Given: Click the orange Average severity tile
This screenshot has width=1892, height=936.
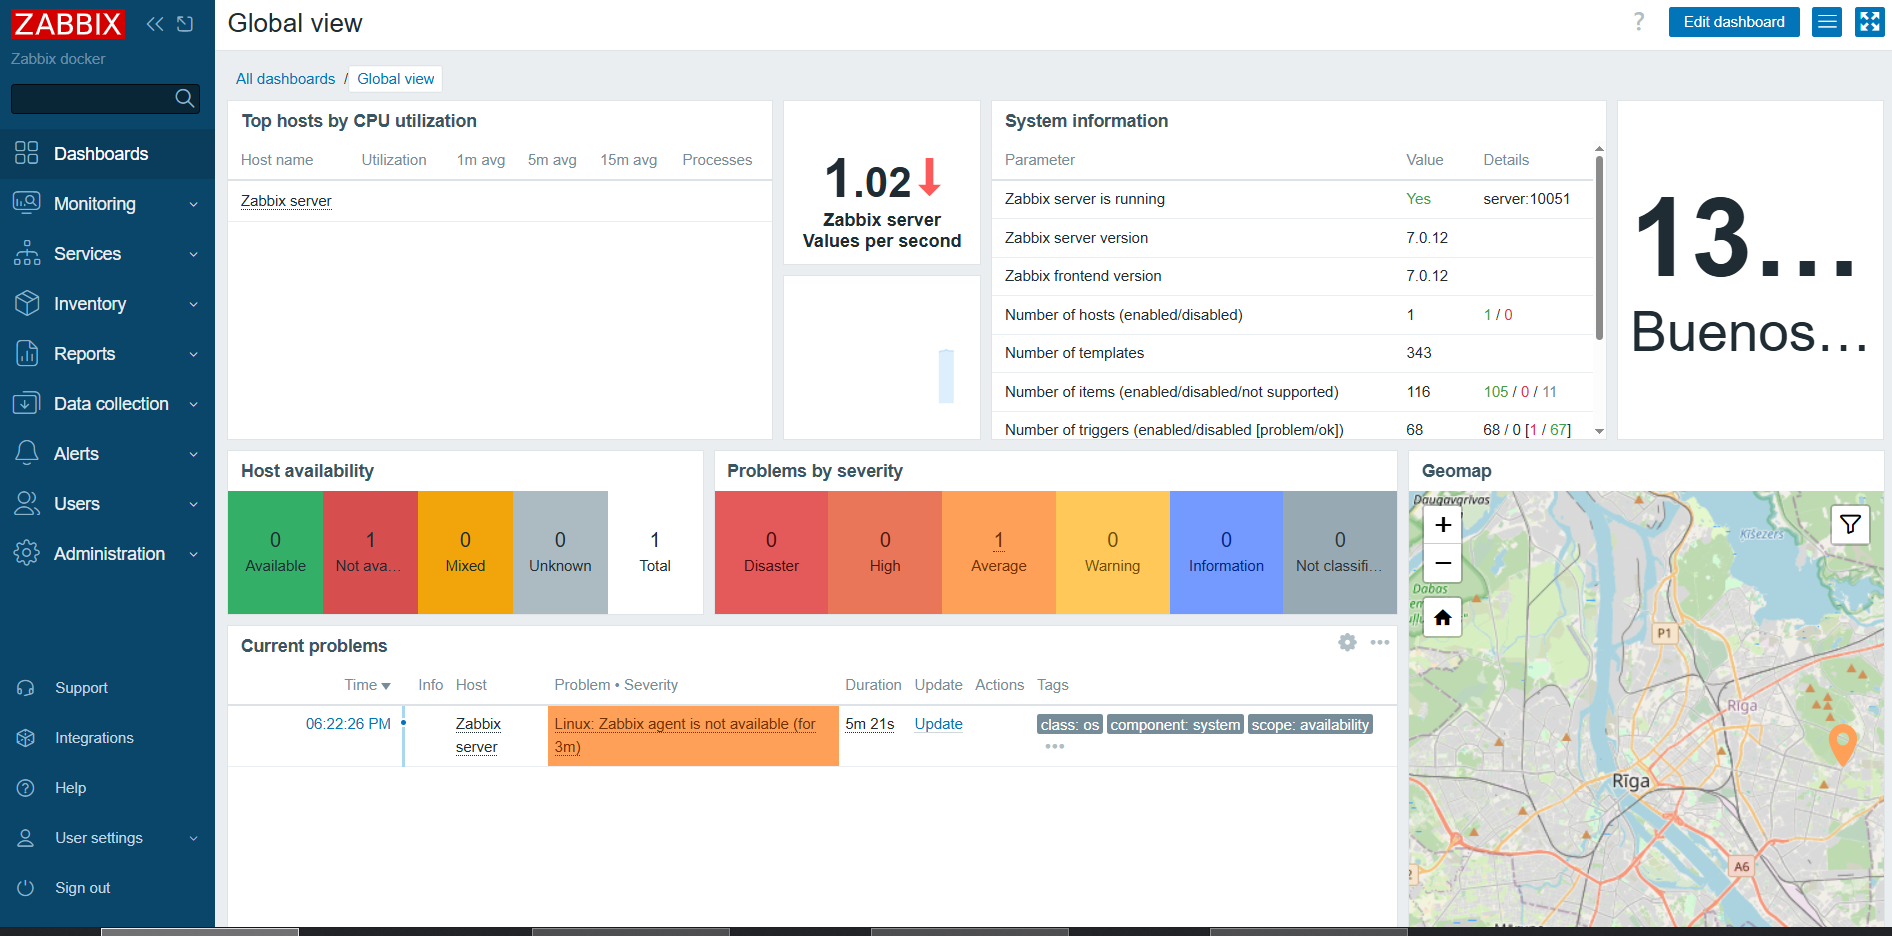Looking at the screenshot, I should 998,552.
